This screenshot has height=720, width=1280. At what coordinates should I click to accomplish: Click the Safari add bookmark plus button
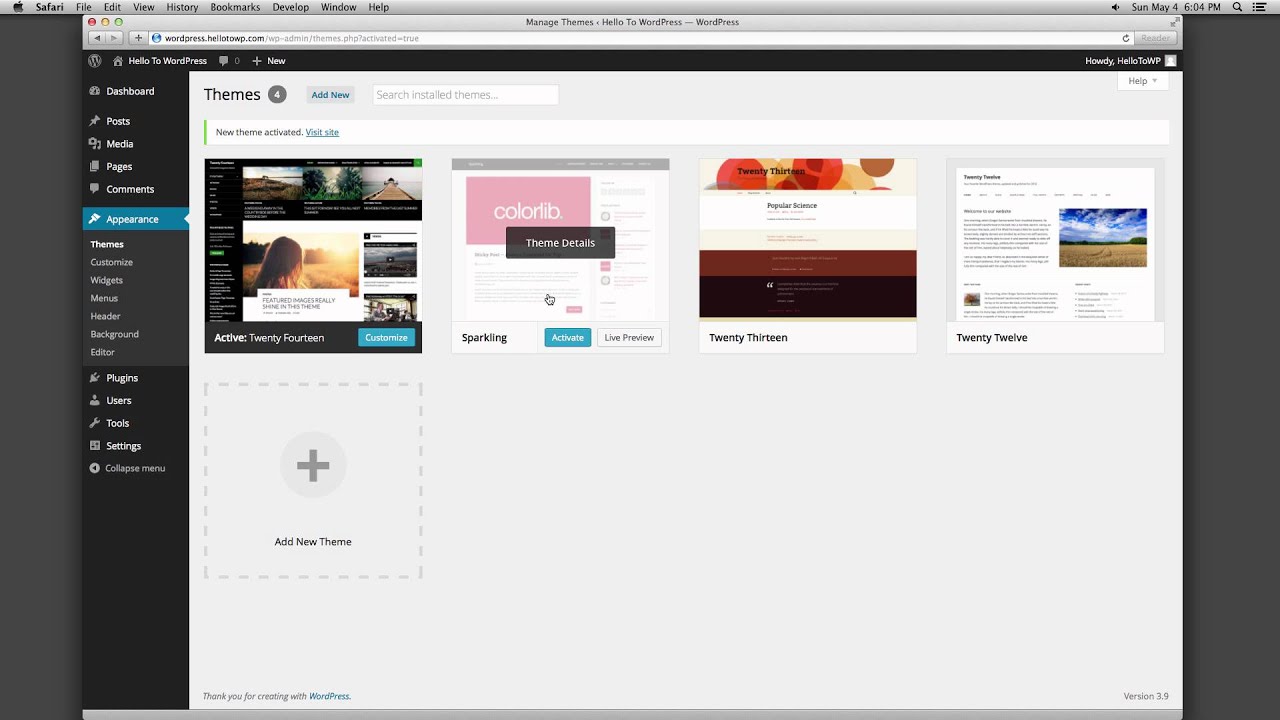pyautogui.click(x=138, y=38)
